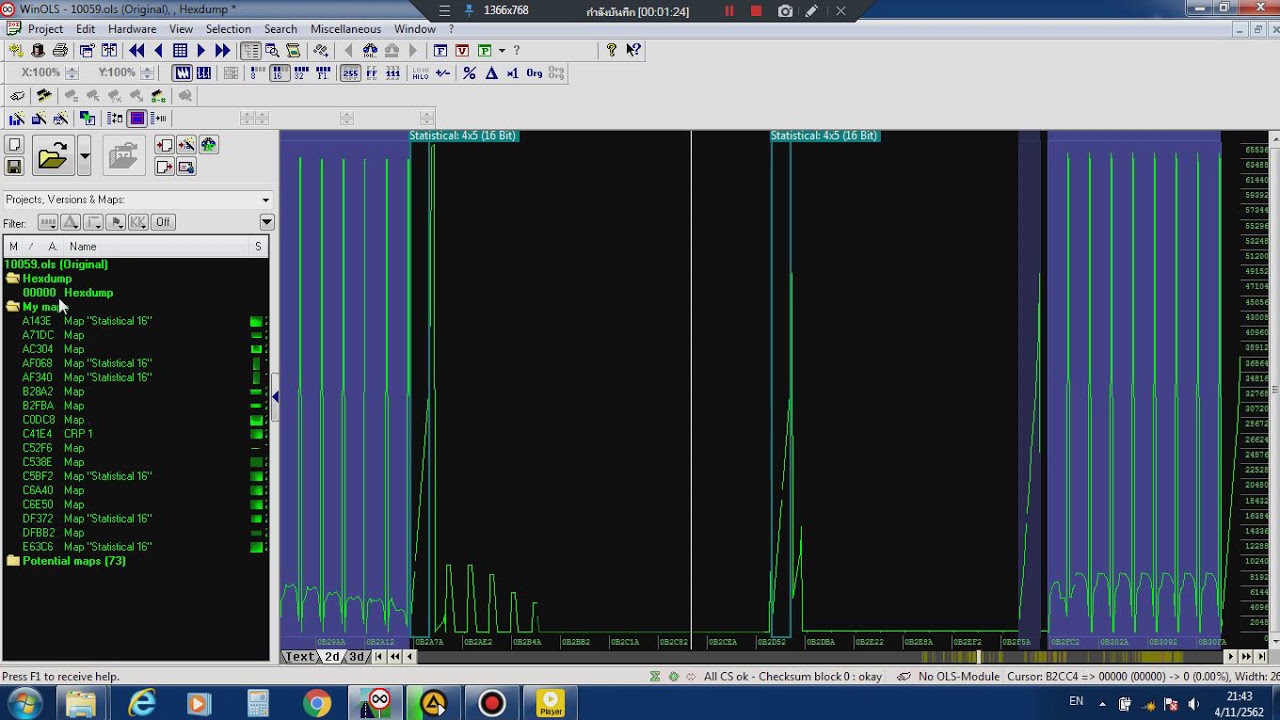Click the All CS ok checksum status
The width and height of the screenshot is (1280, 720).
(x=793, y=677)
